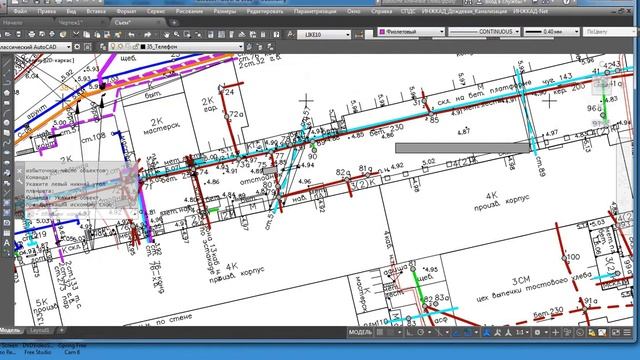Click the МОДЕЛЬ status bar button
Screen dimensions: 640x360
tap(360, 333)
